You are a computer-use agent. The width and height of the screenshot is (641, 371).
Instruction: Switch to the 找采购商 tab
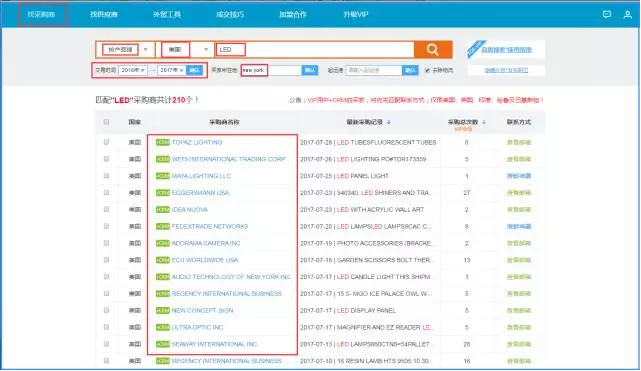[42, 14]
